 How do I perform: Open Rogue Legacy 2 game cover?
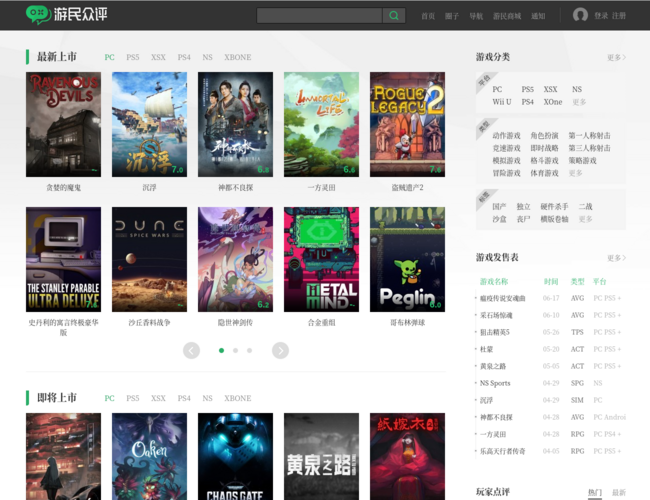point(407,124)
